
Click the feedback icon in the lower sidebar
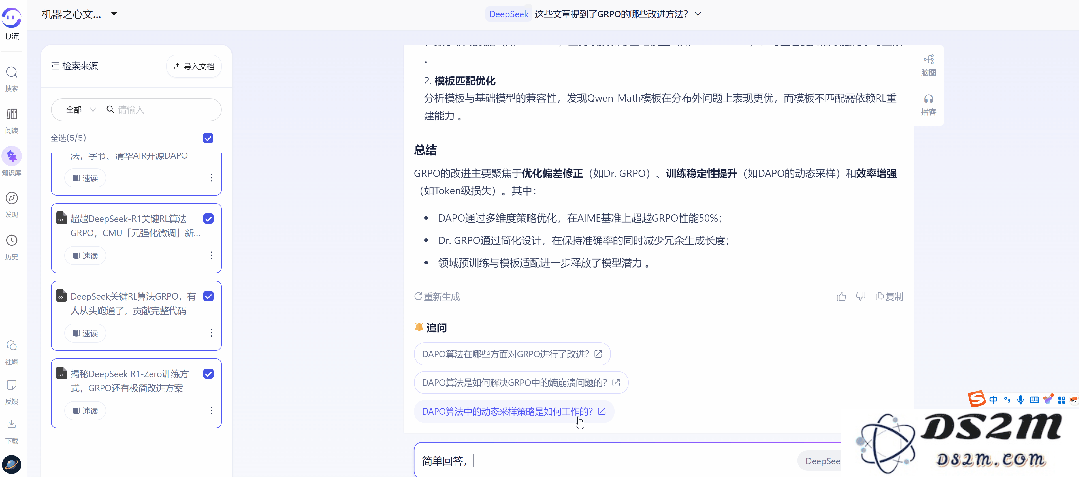point(12,385)
